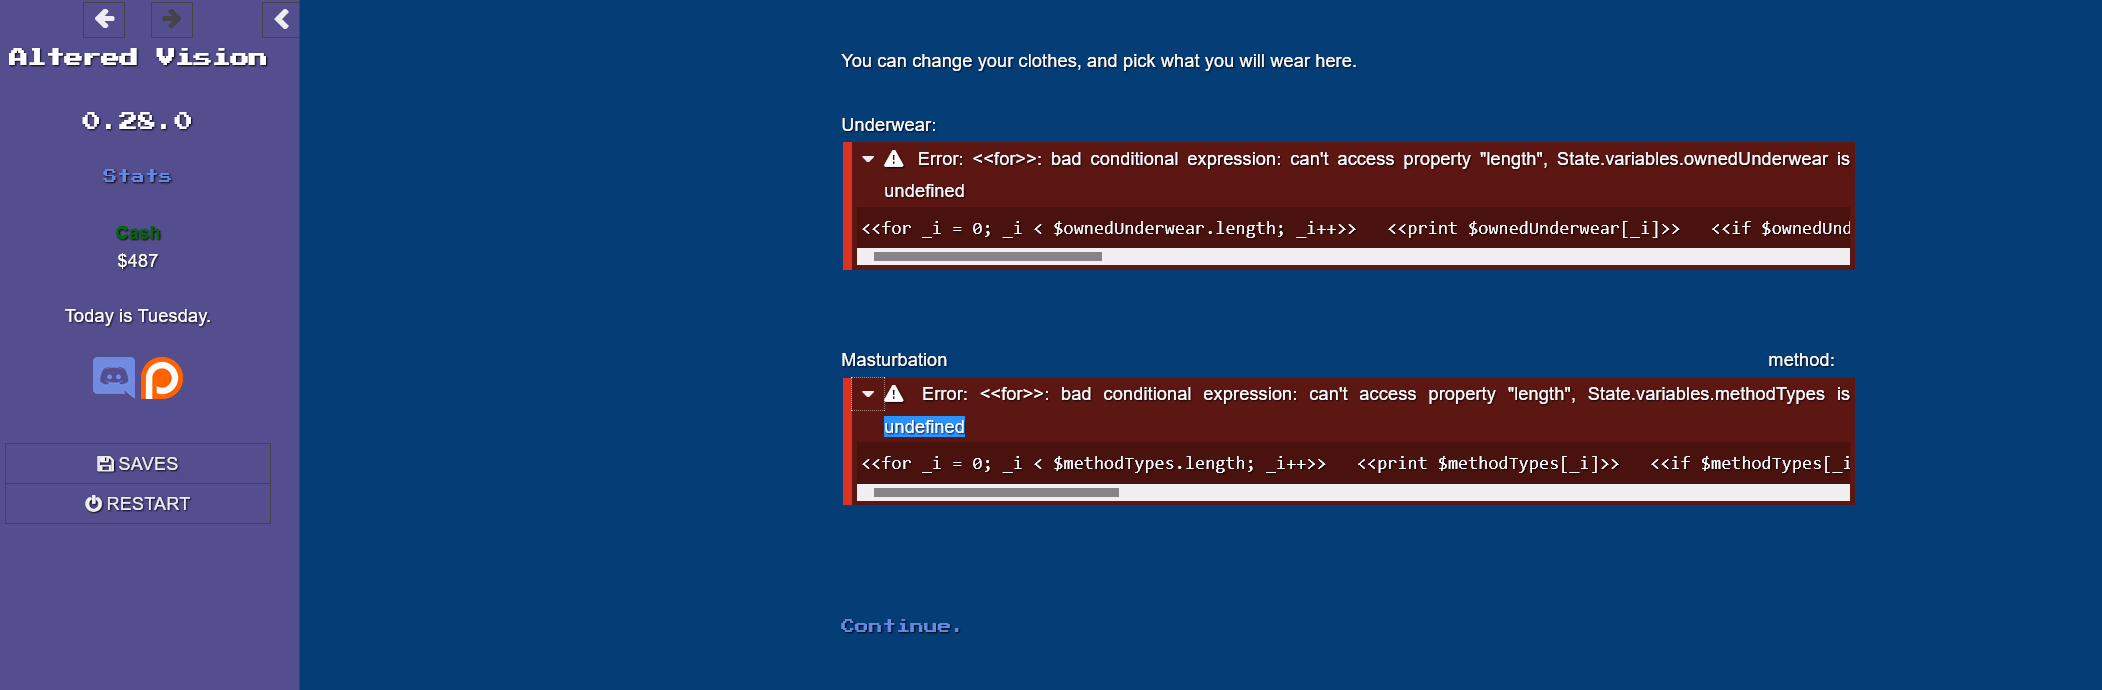Open the Discord link icon

pos(114,378)
